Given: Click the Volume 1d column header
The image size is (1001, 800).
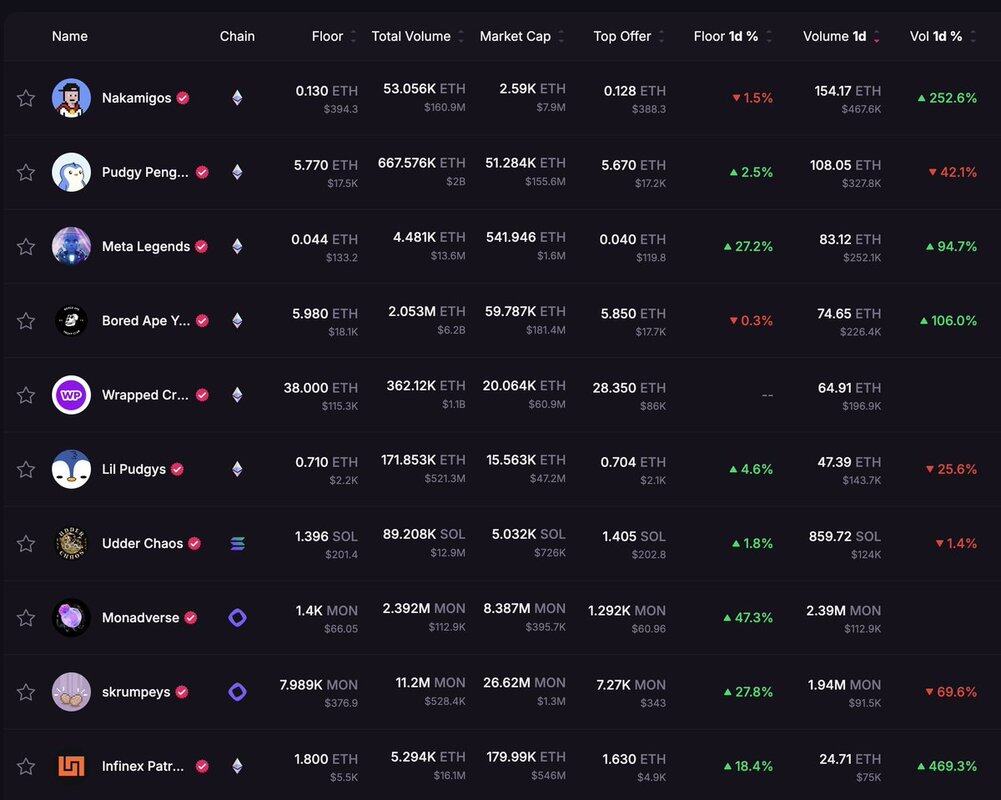Looking at the screenshot, I should coord(834,36).
